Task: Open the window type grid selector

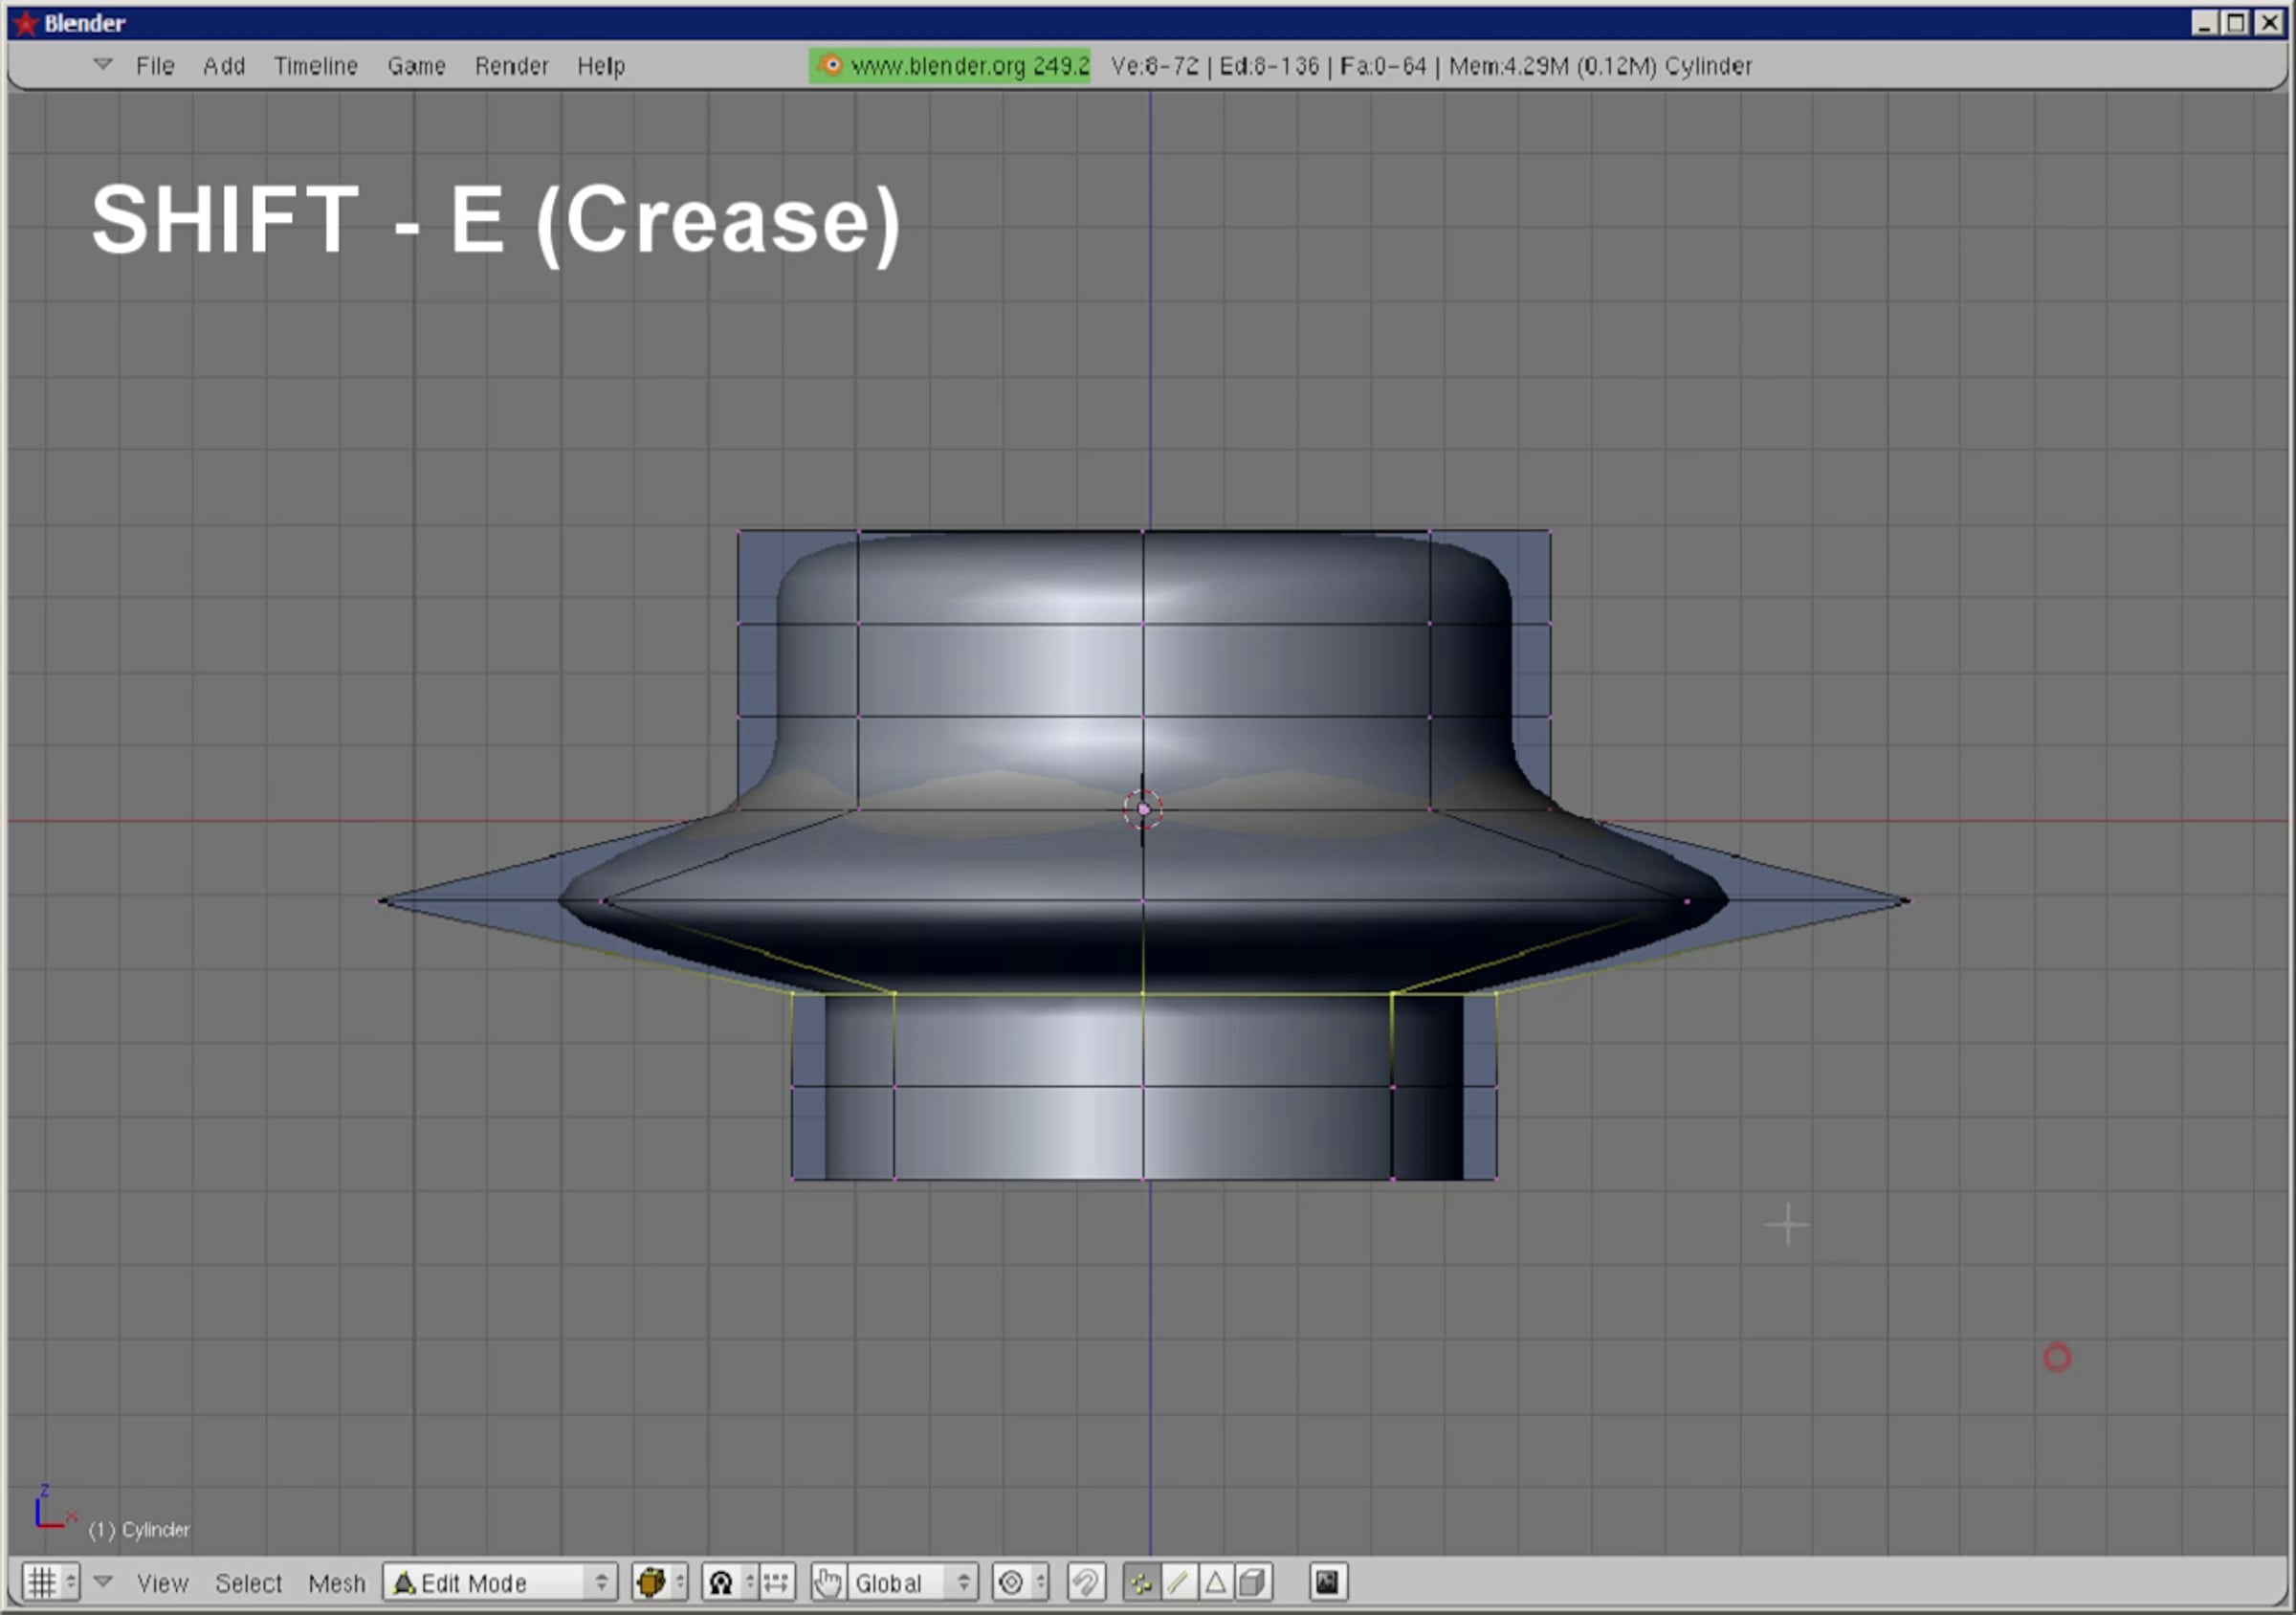Action: pyautogui.click(x=42, y=1583)
